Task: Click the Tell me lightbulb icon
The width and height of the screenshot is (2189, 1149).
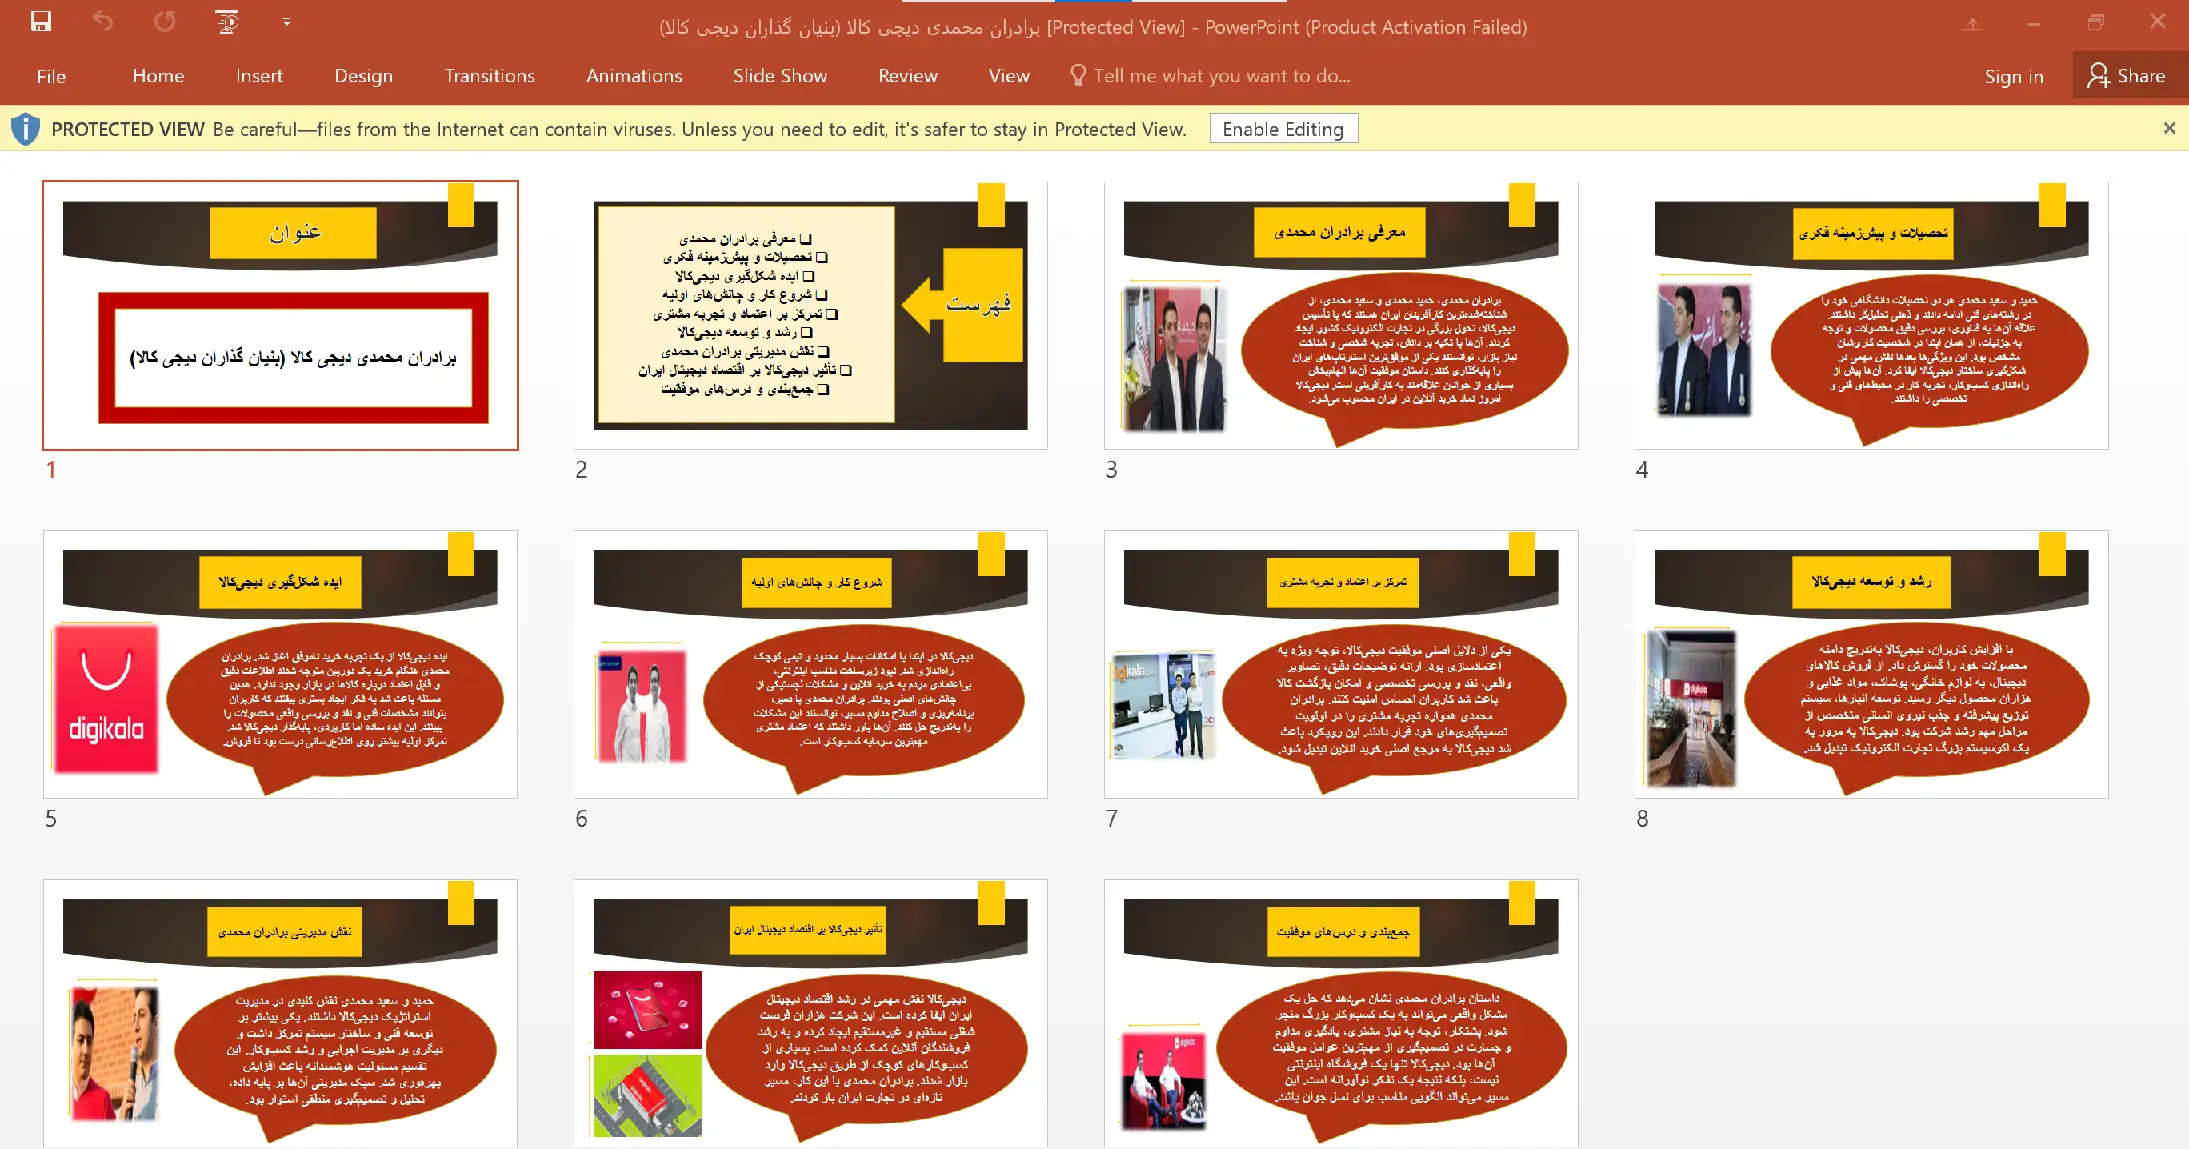Action: click(x=1077, y=76)
